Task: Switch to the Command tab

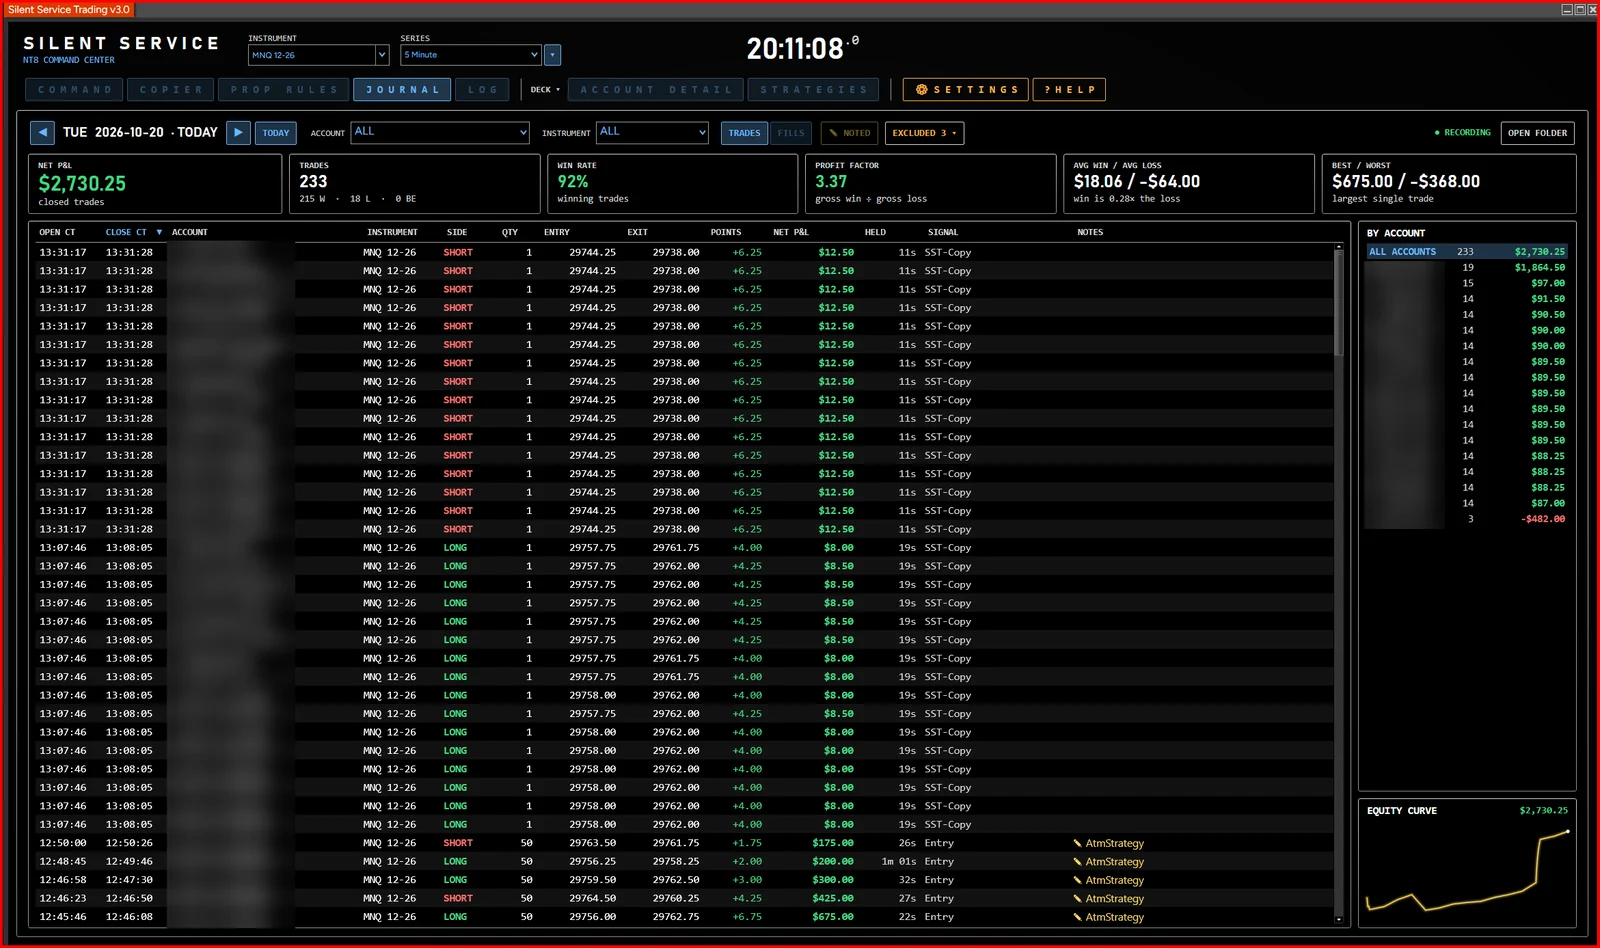Action: tap(75, 90)
